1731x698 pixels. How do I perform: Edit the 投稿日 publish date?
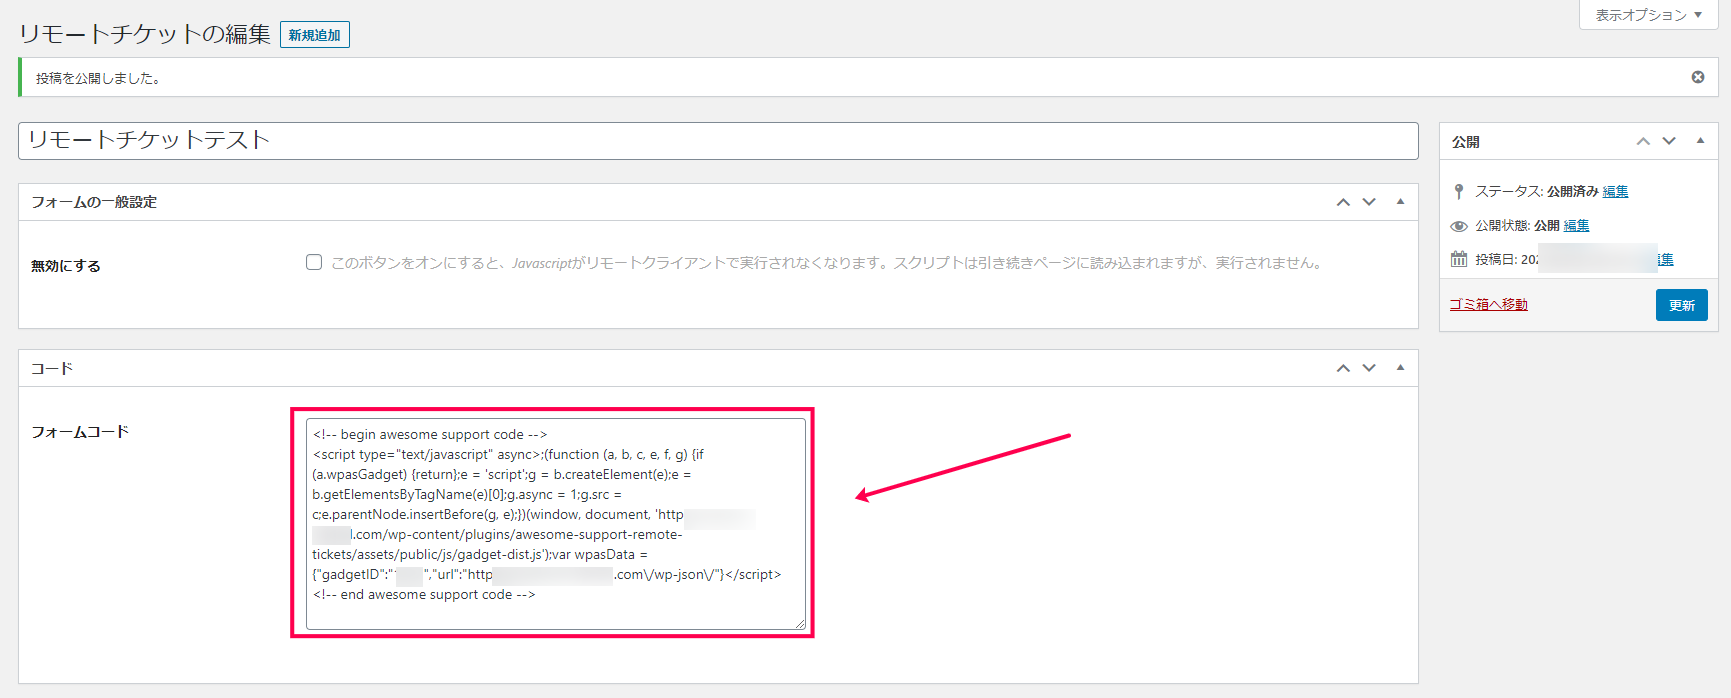coord(1665,259)
